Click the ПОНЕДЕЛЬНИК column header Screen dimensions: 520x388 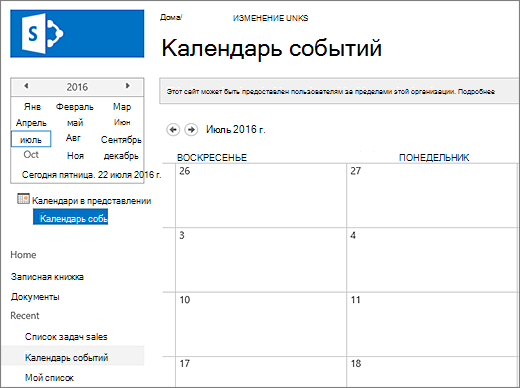[434, 158]
